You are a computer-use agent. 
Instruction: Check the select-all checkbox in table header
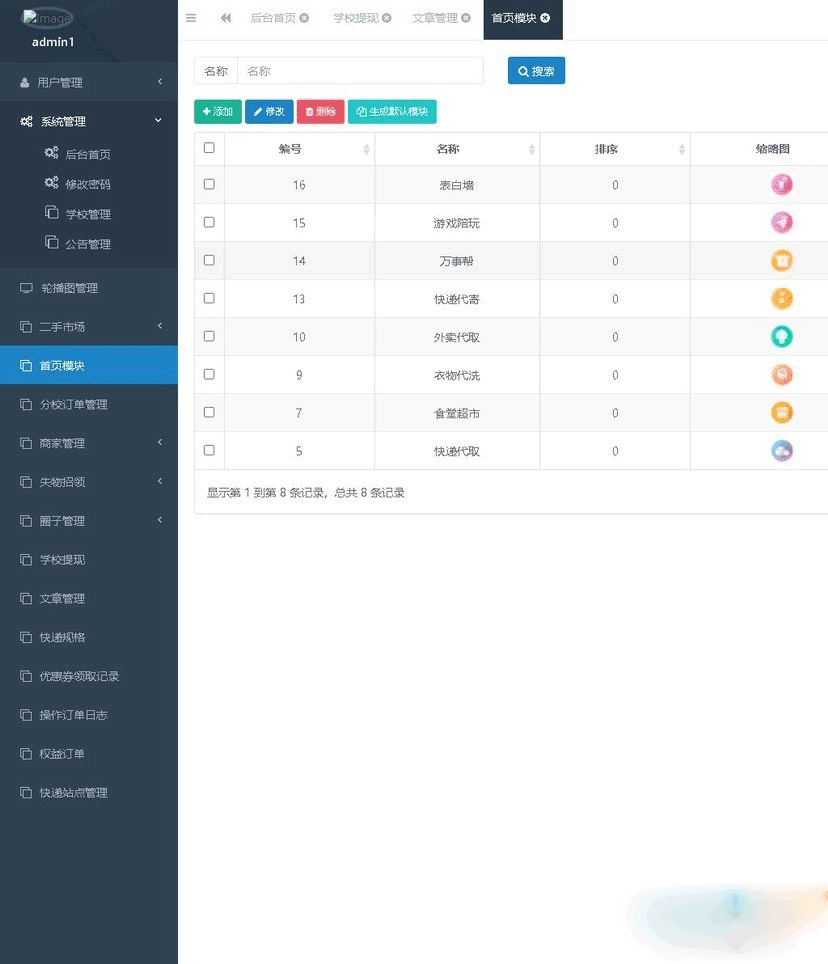(209, 148)
